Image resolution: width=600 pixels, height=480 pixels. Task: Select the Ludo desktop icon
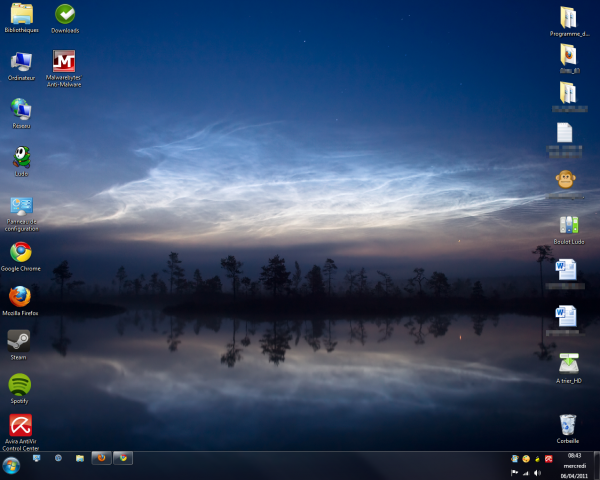(20, 157)
